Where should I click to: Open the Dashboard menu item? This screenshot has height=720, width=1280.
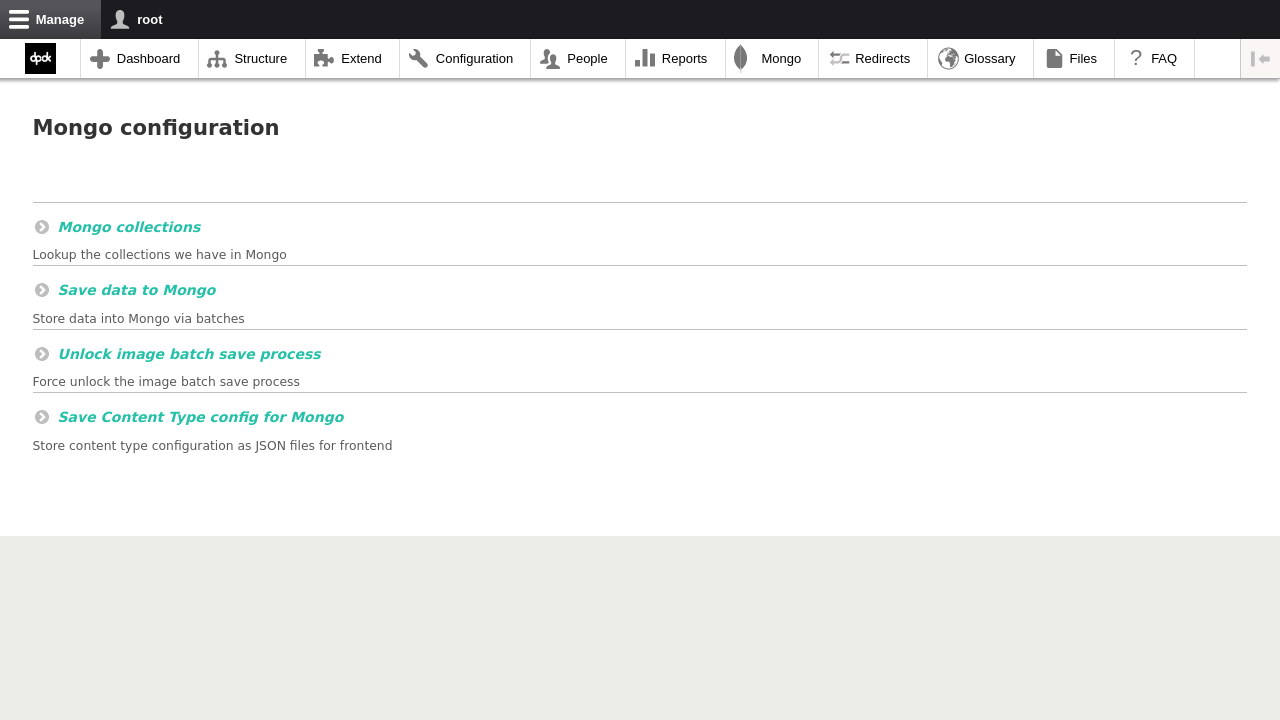point(139,59)
